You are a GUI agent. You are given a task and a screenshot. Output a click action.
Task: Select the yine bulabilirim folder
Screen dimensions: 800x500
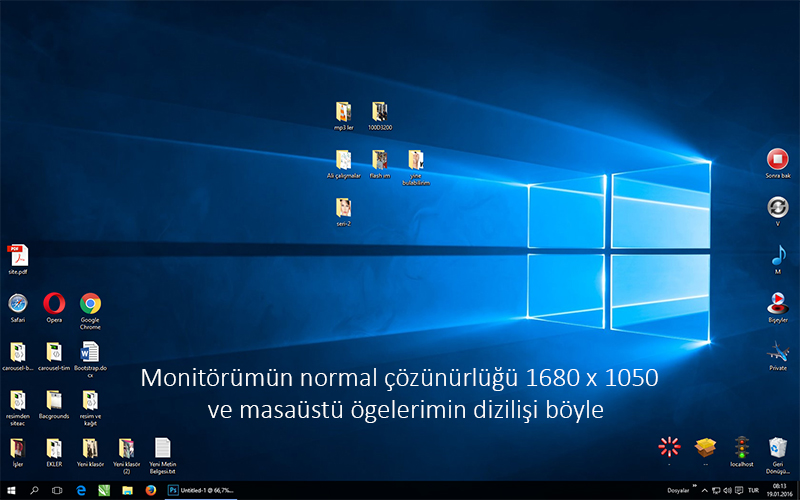click(416, 167)
